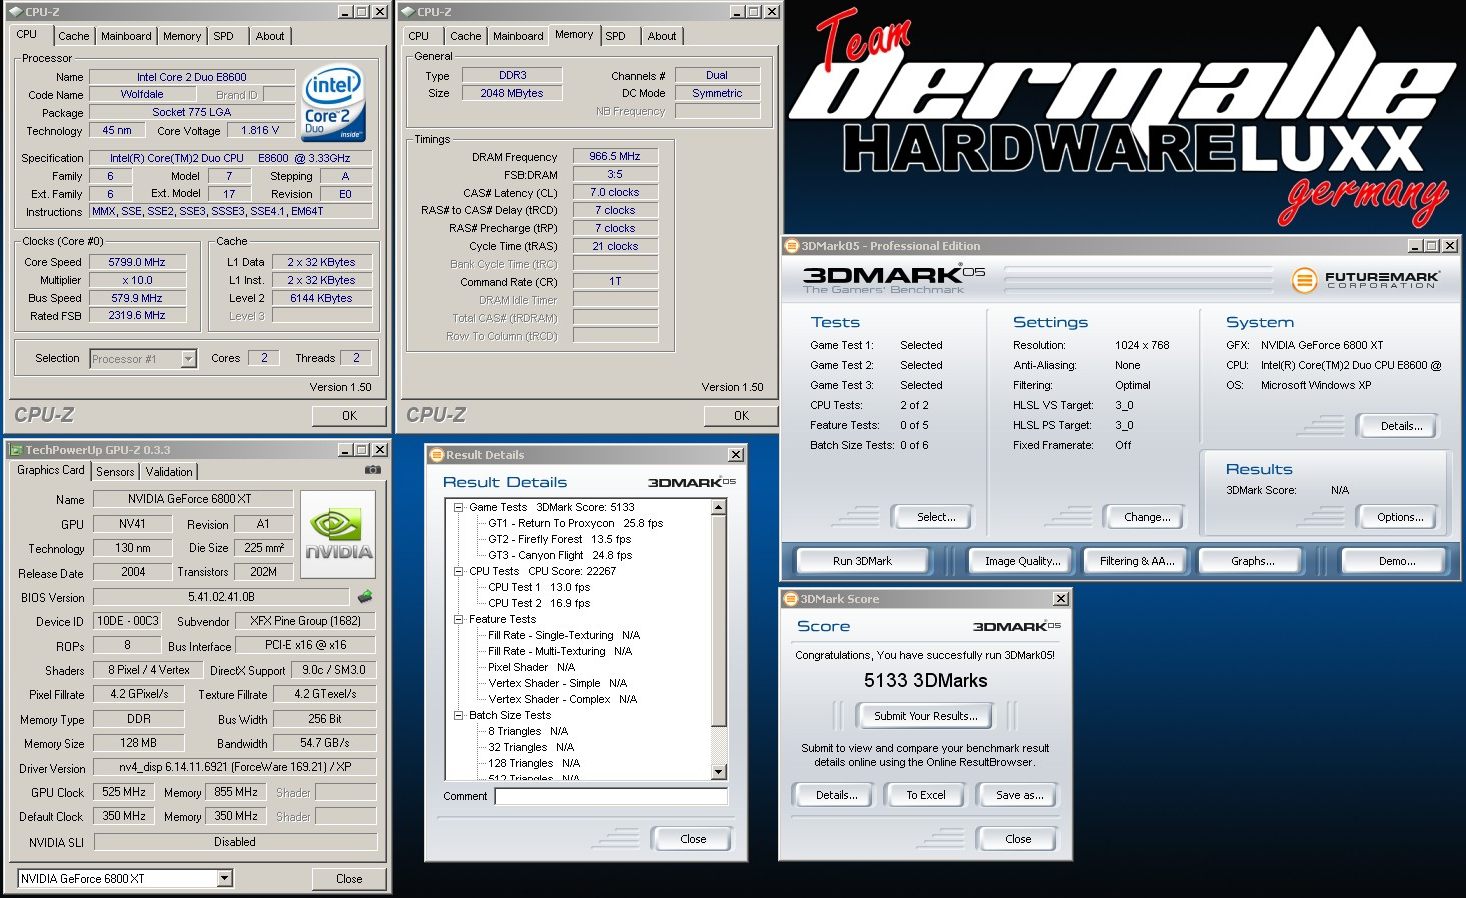Close the 3DMark Score window with X
The width and height of the screenshot is (1466, 898).
[1061, 599]
